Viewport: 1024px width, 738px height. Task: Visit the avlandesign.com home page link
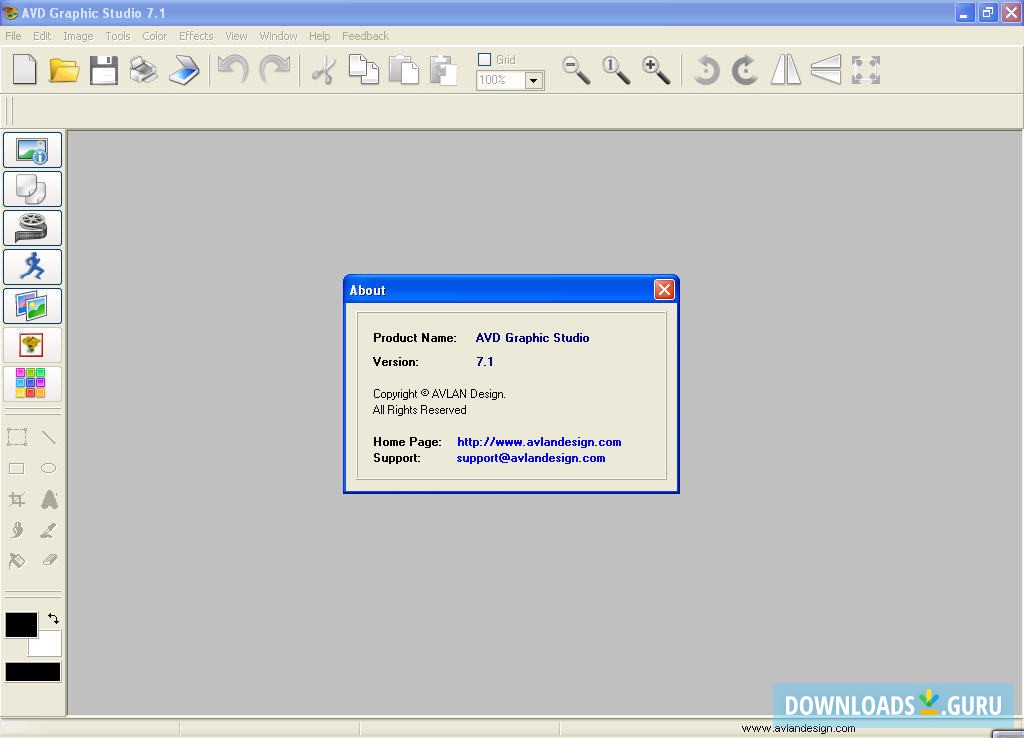539,441
